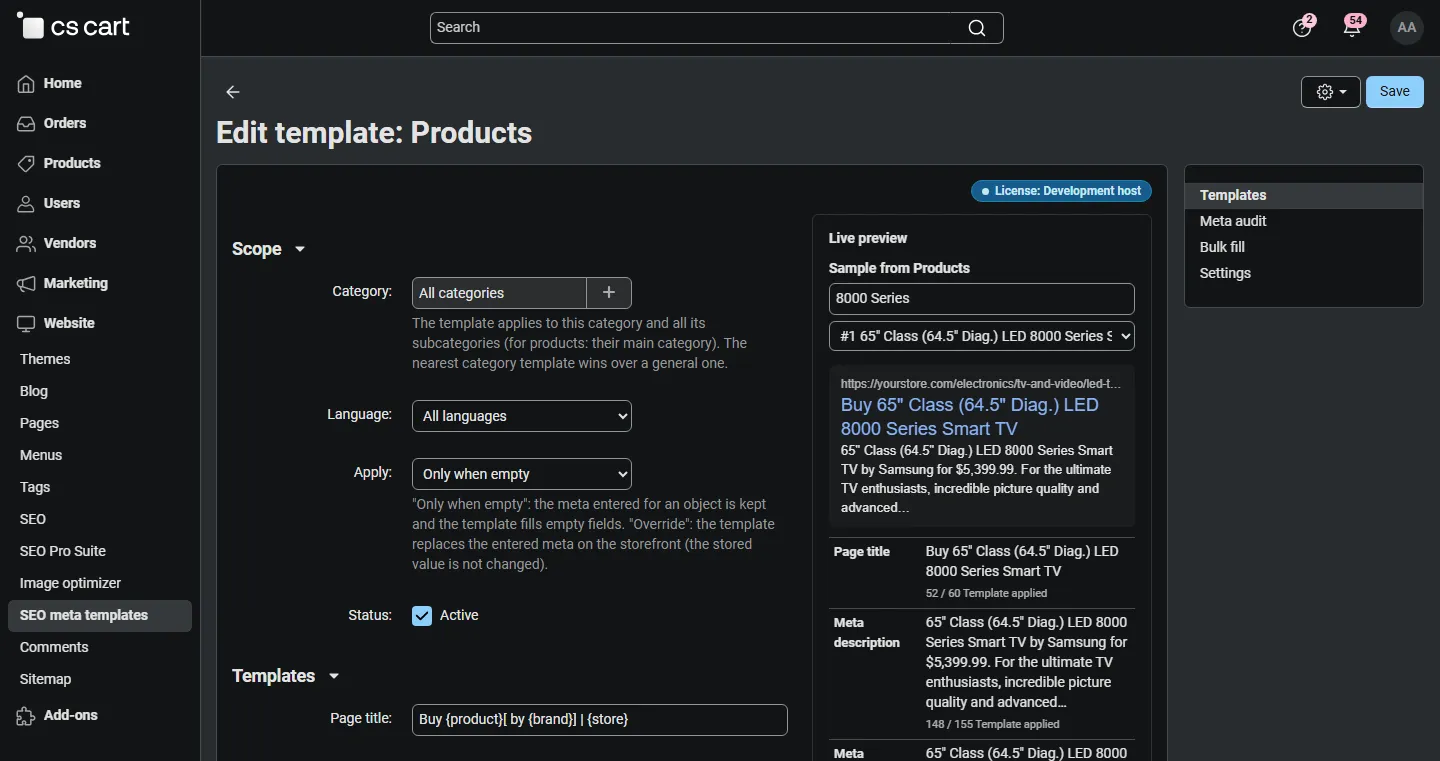Open the help icon with badge 2
Screen dimensions: 1440x761
tap(1302, 27)
